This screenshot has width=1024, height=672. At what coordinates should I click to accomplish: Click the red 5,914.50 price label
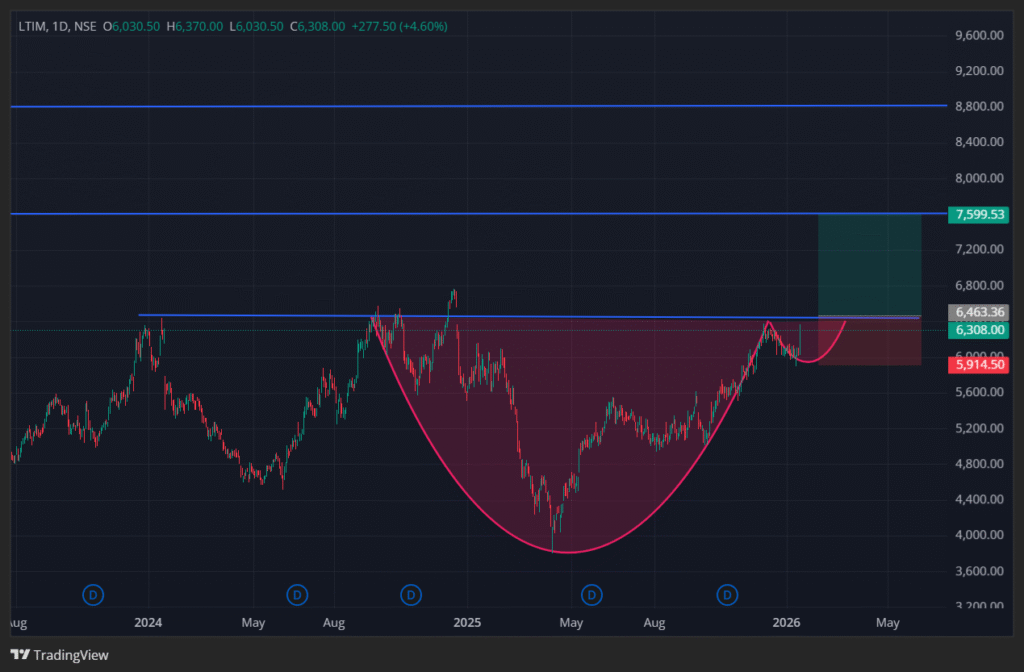coord(978,364)
